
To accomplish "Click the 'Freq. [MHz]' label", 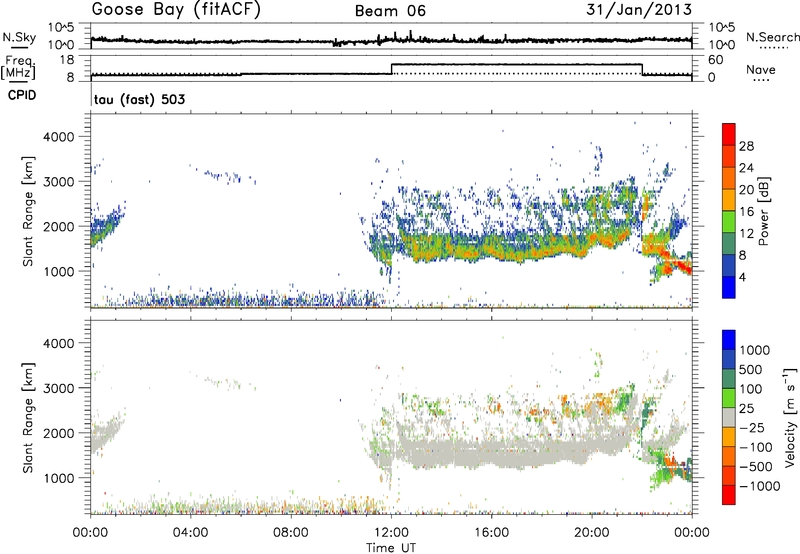I will click(18, 67).
